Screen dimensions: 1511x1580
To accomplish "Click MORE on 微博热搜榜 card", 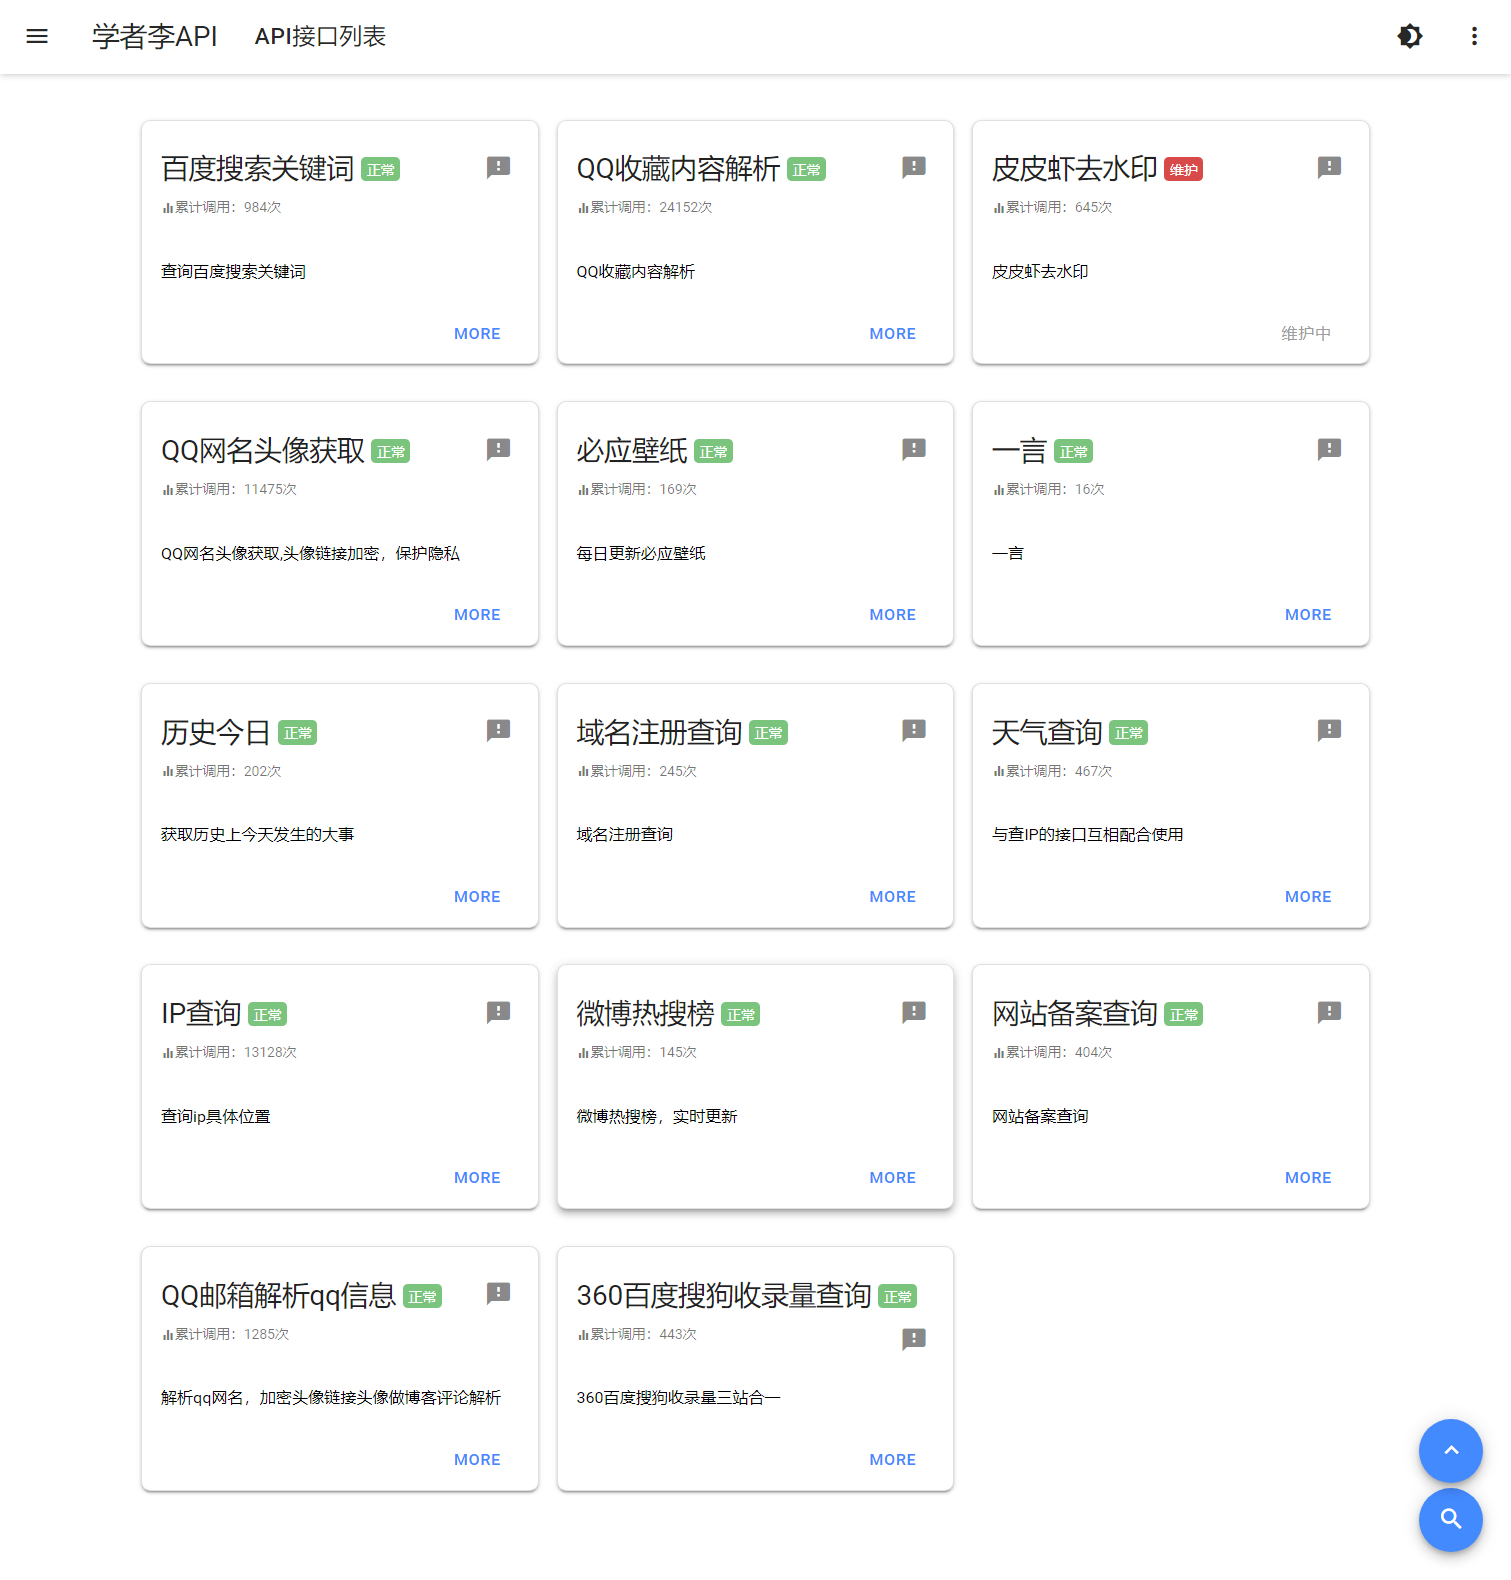I will [893, 1178].
